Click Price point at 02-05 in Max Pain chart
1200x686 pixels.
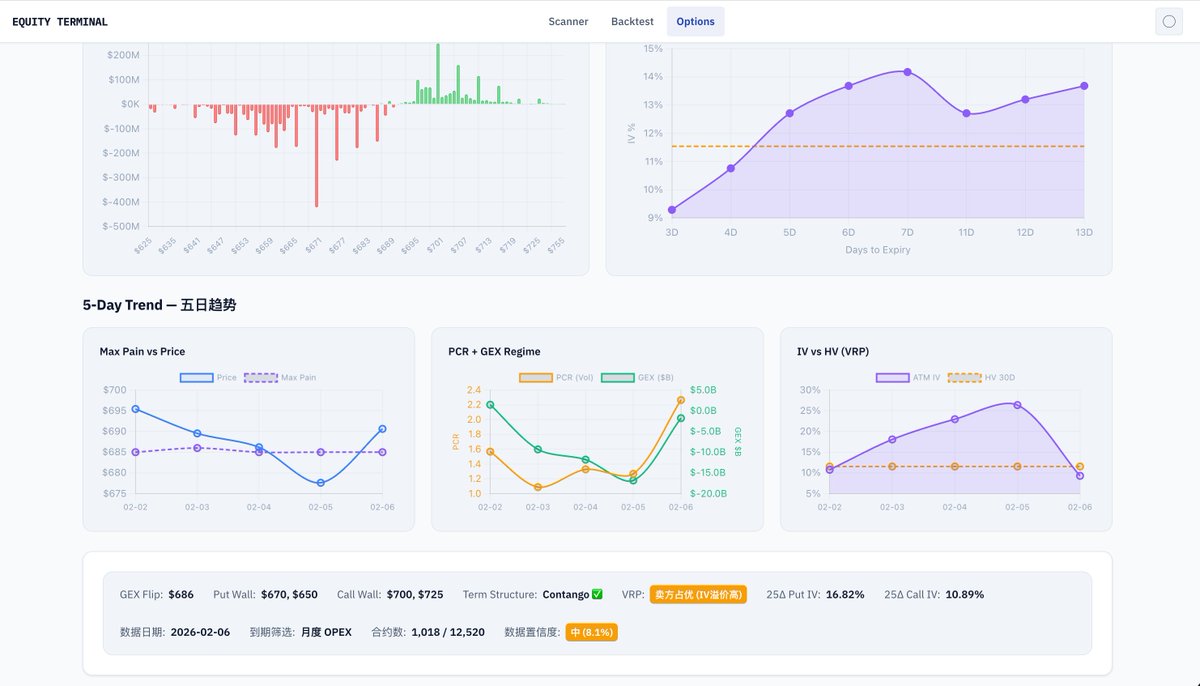pyautogui.click(x=320, y=483)
